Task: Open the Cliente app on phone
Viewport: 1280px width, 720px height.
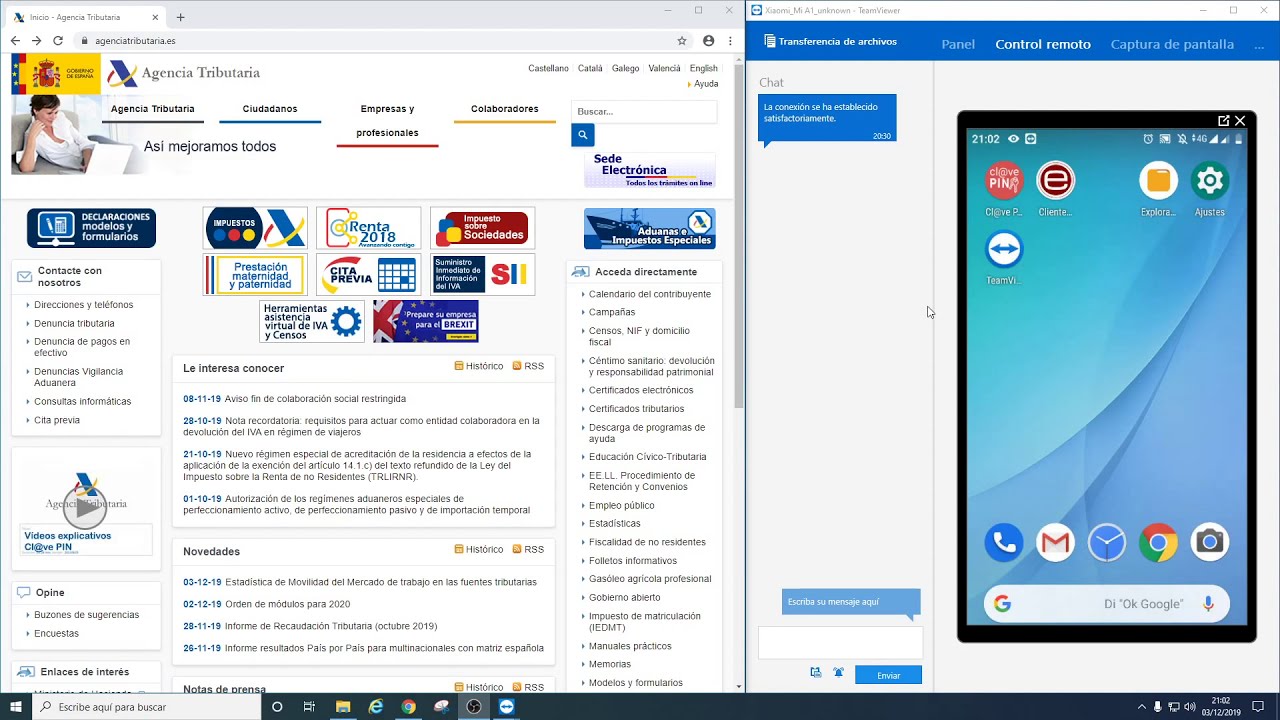Action: tap(1055, 181)
